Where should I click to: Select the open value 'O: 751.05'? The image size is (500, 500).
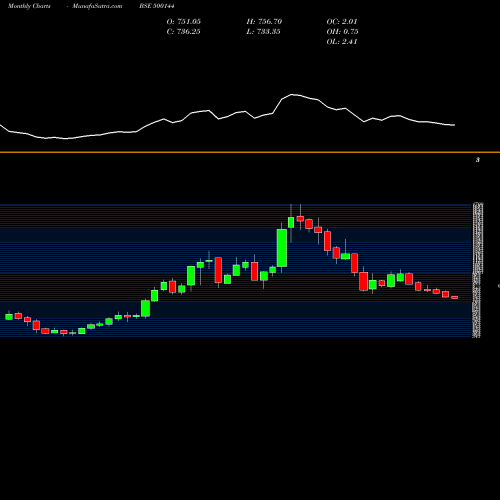pyautogui.click(x=184, y=22)
